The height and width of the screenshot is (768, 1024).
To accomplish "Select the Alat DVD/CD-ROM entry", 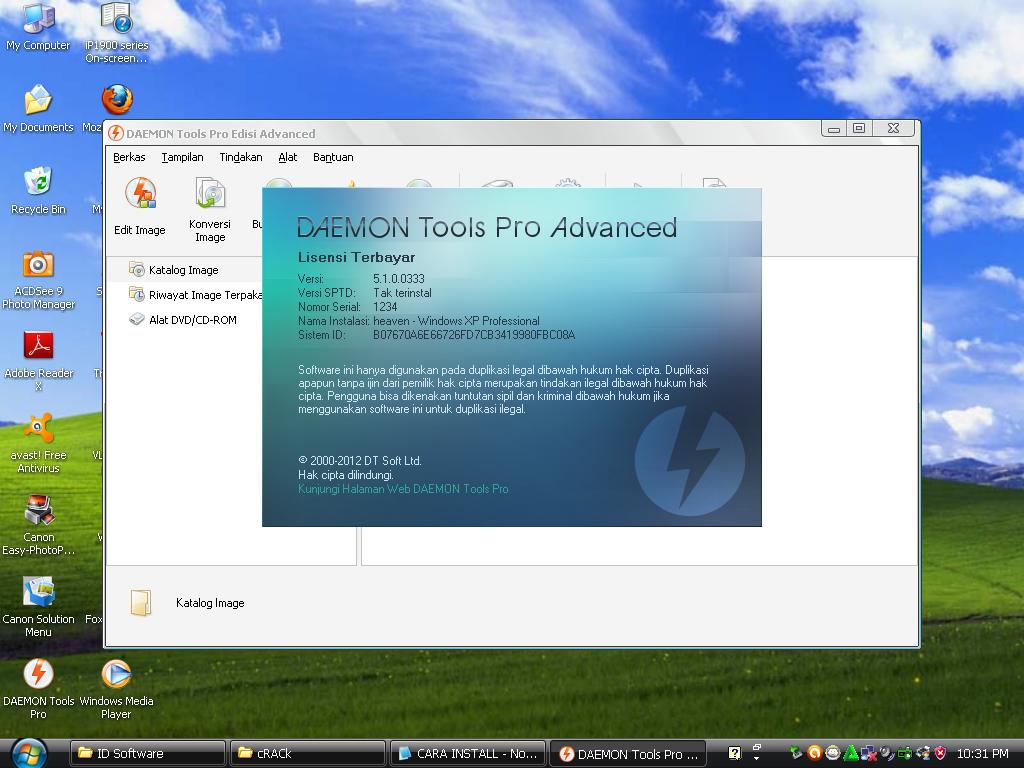I will point(188,319).
